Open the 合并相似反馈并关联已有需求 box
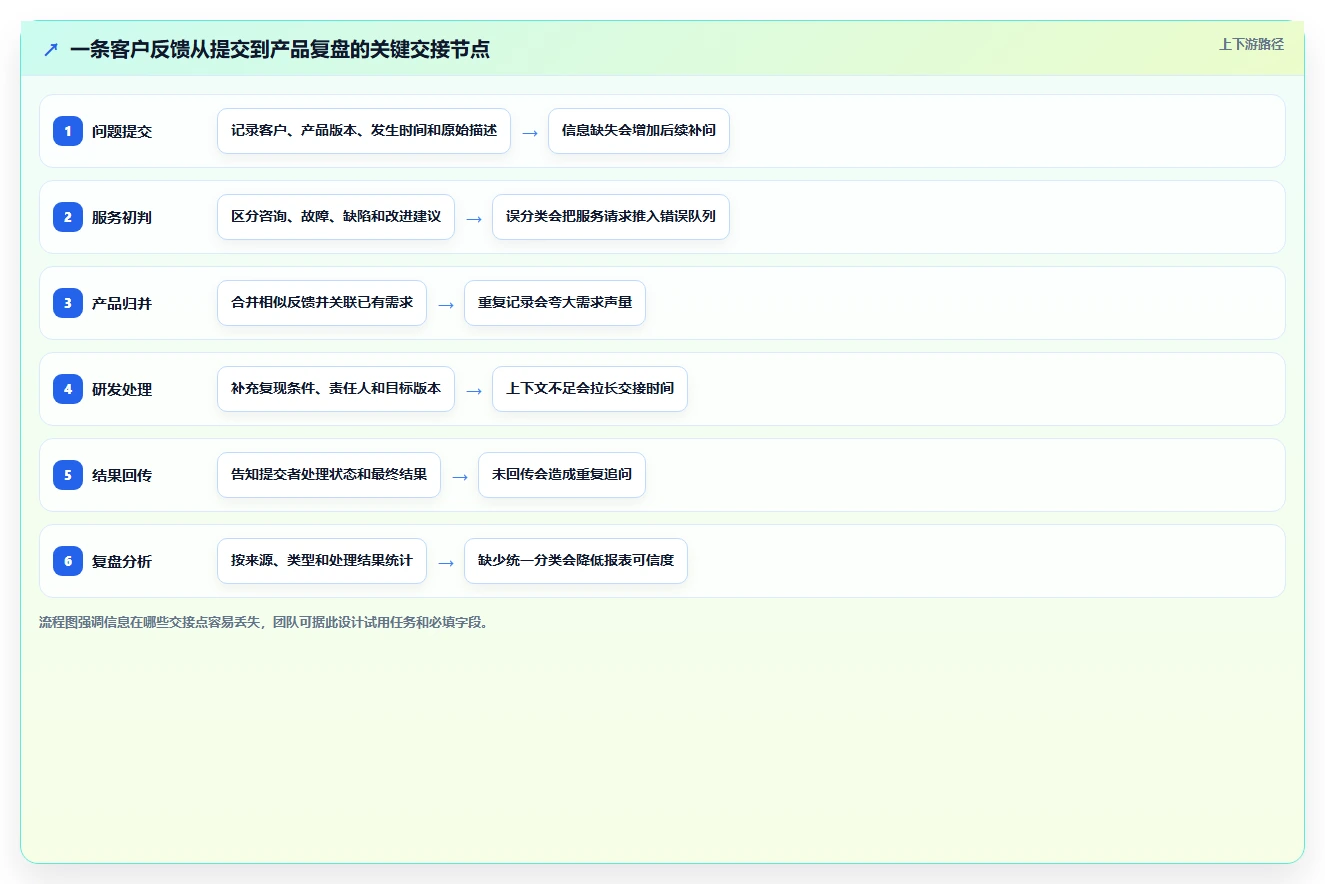Viewport: 1325px width, 884px height. click(x=322, y=303)
